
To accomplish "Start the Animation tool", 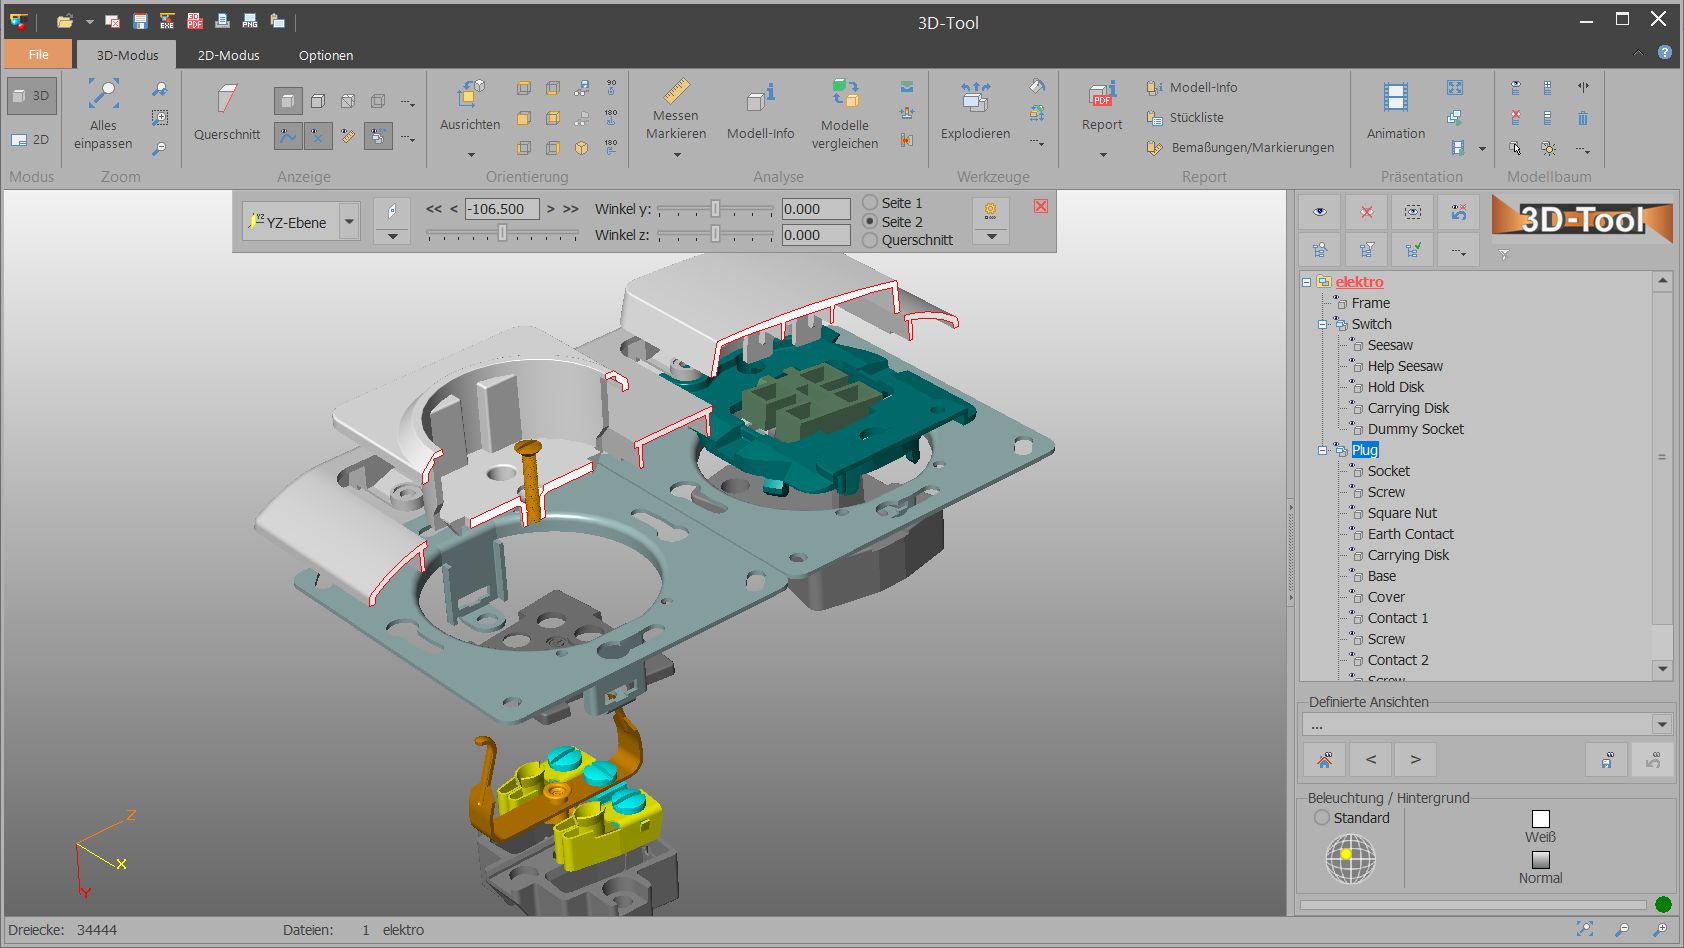I will [1395, 98].
